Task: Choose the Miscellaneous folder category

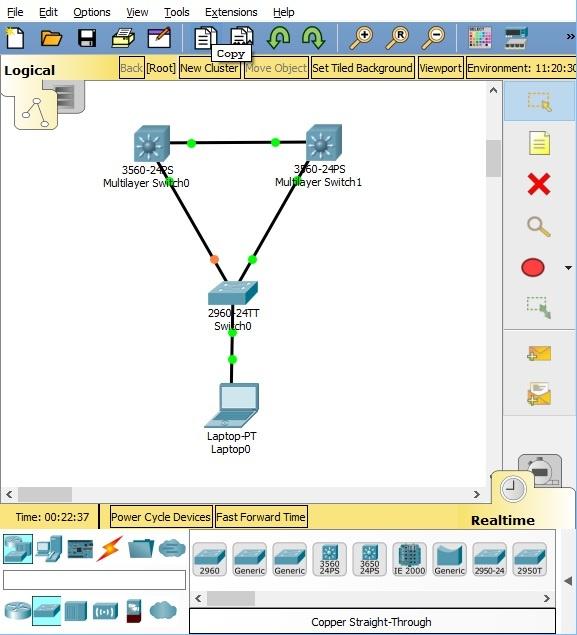Action: click(141, 548)
